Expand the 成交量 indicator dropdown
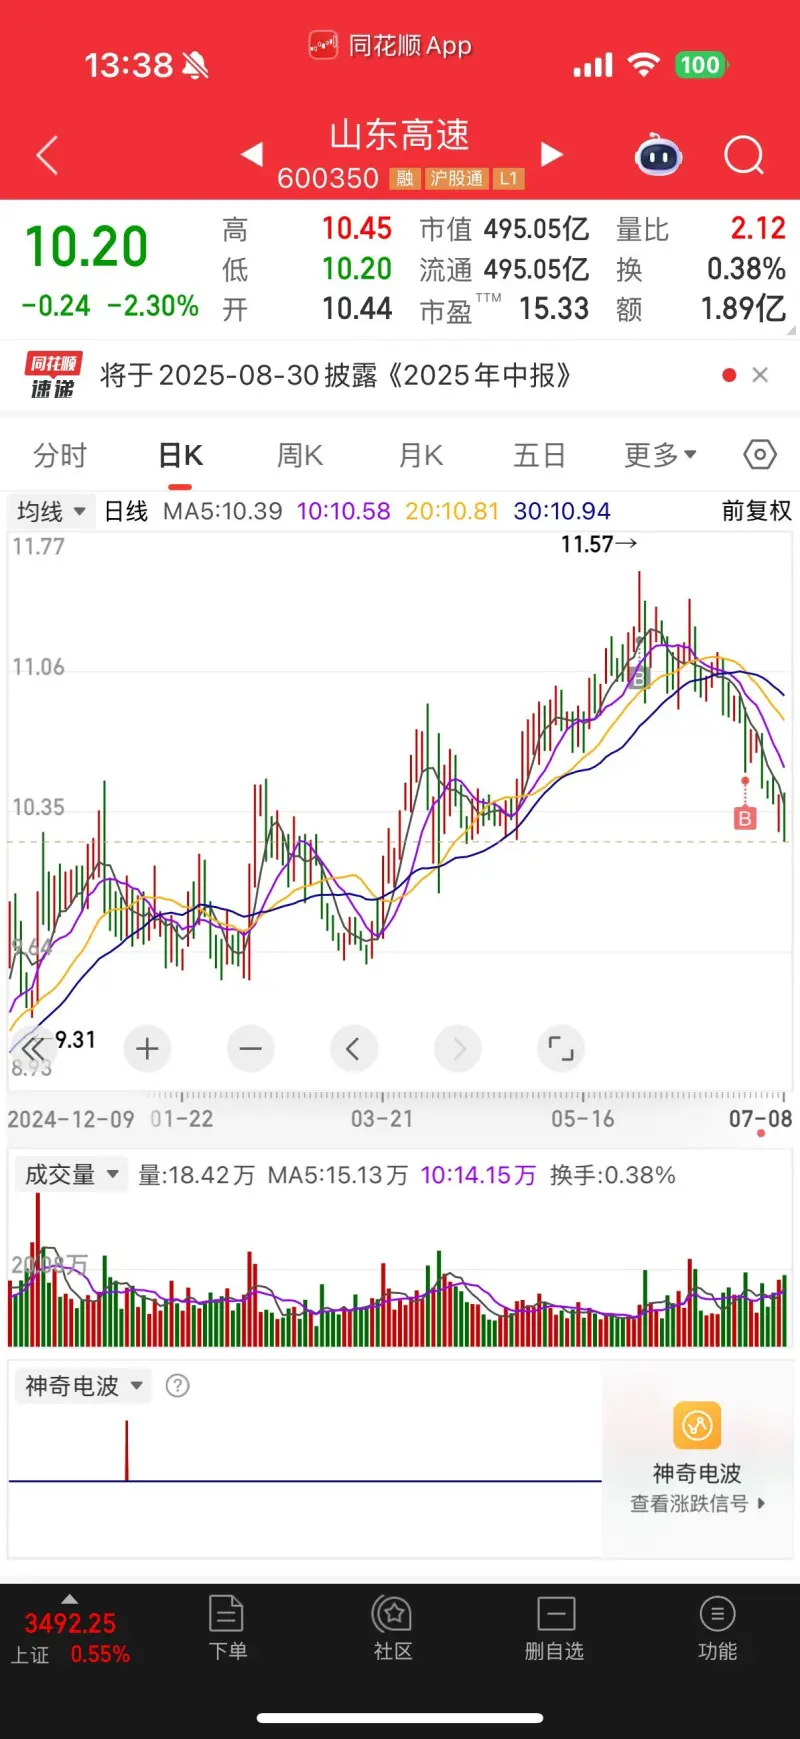 pyautogui.click(x=71, y=1174)
